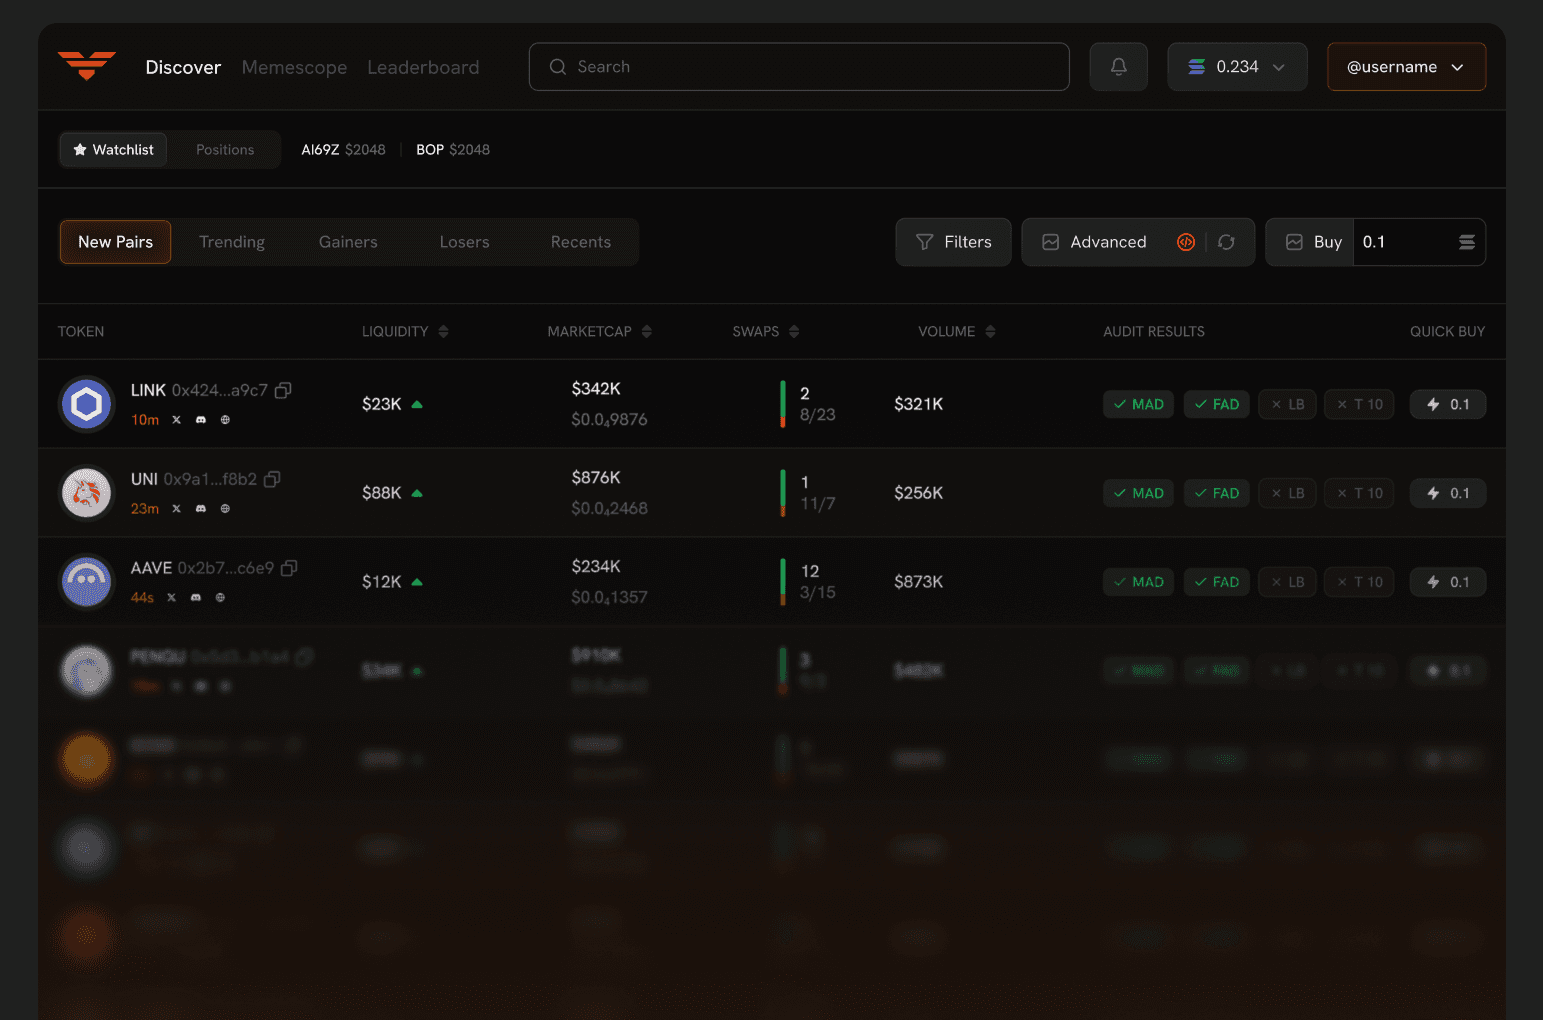This screenshot has height=1020, width=1543.
Task: Switch to the Recents tab
Action: [x=580, y=242]
